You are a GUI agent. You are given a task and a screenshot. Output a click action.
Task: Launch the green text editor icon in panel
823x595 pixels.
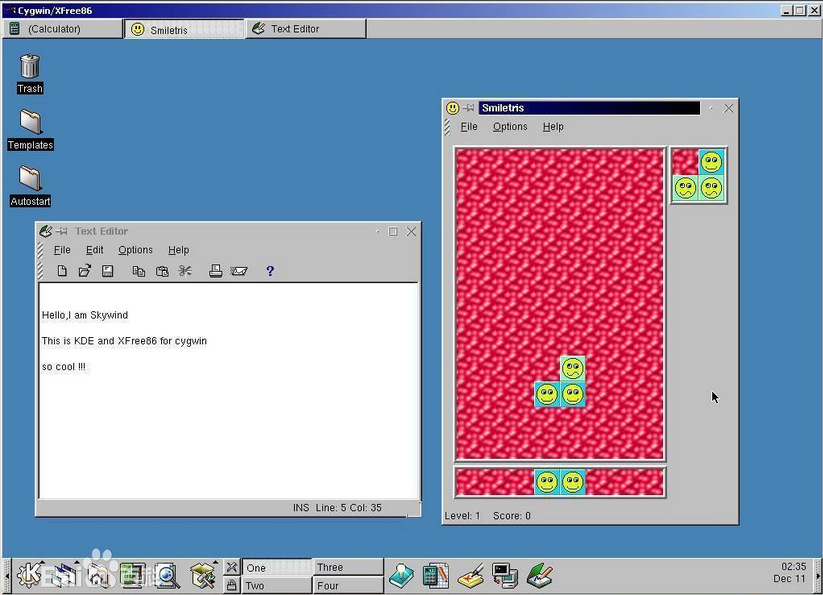[540, 576]
